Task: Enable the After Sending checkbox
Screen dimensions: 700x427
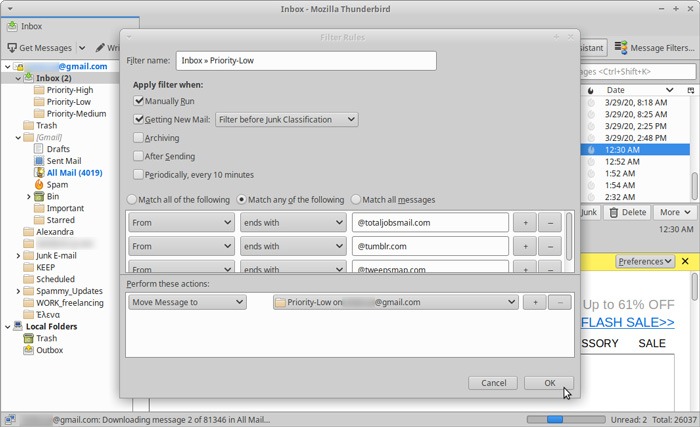Action: 138,156
